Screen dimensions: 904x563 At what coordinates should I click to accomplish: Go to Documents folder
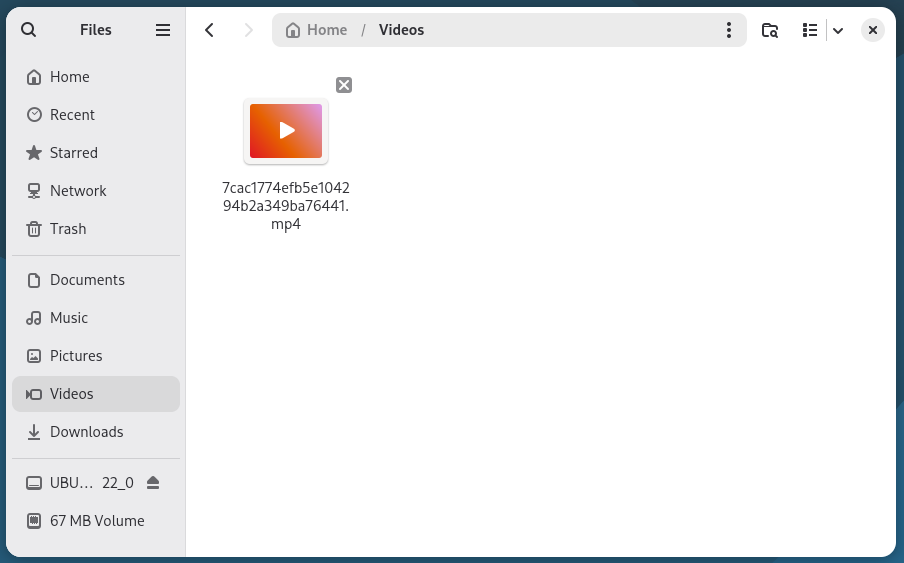click(x=87, y=280)
